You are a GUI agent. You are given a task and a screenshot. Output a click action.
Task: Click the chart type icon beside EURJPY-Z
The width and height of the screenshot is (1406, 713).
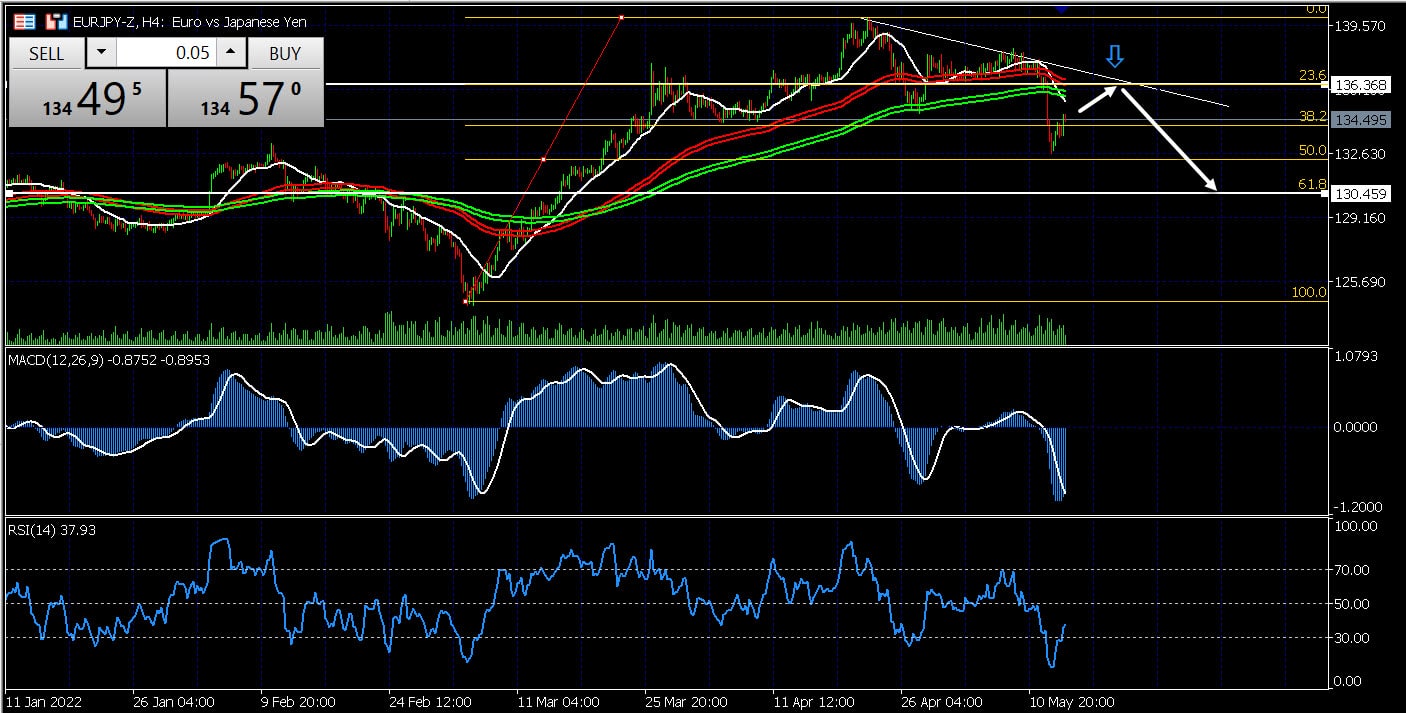pos(58,21)
